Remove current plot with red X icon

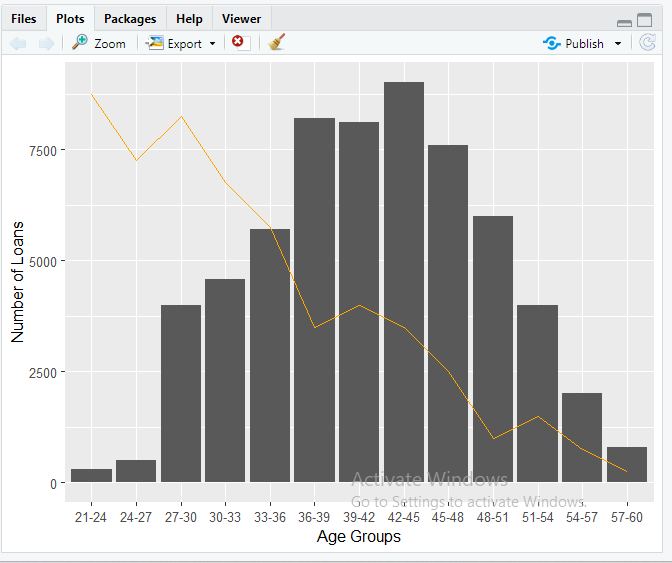(241, 43)
